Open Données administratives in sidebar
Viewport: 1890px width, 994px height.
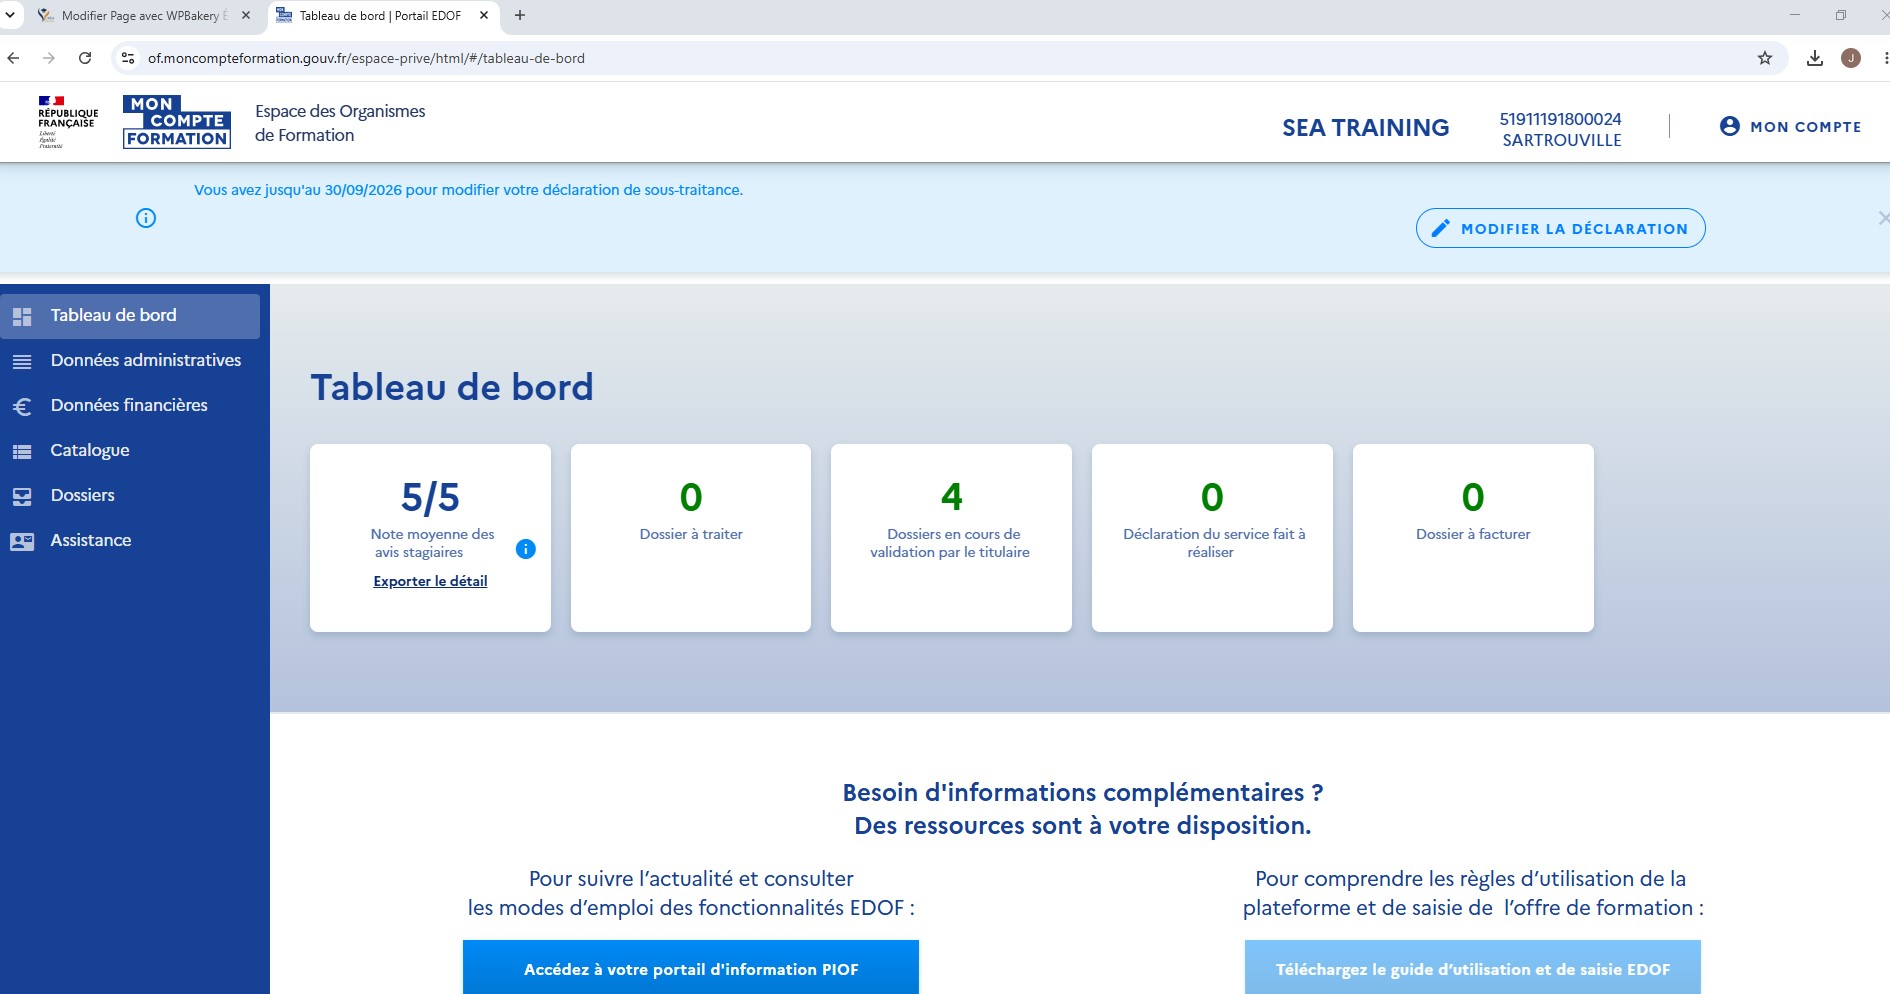146,360
